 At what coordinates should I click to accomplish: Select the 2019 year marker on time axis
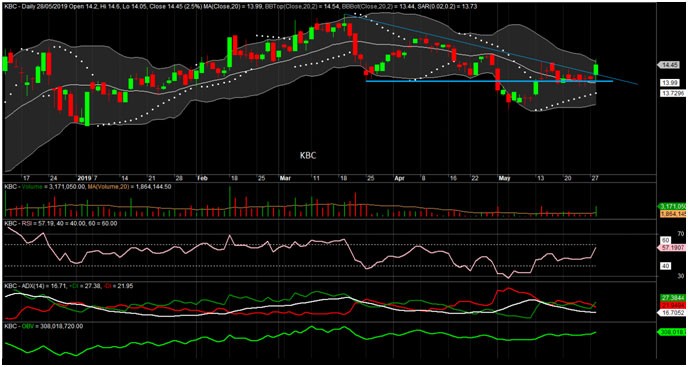click(x=83, y=179)
